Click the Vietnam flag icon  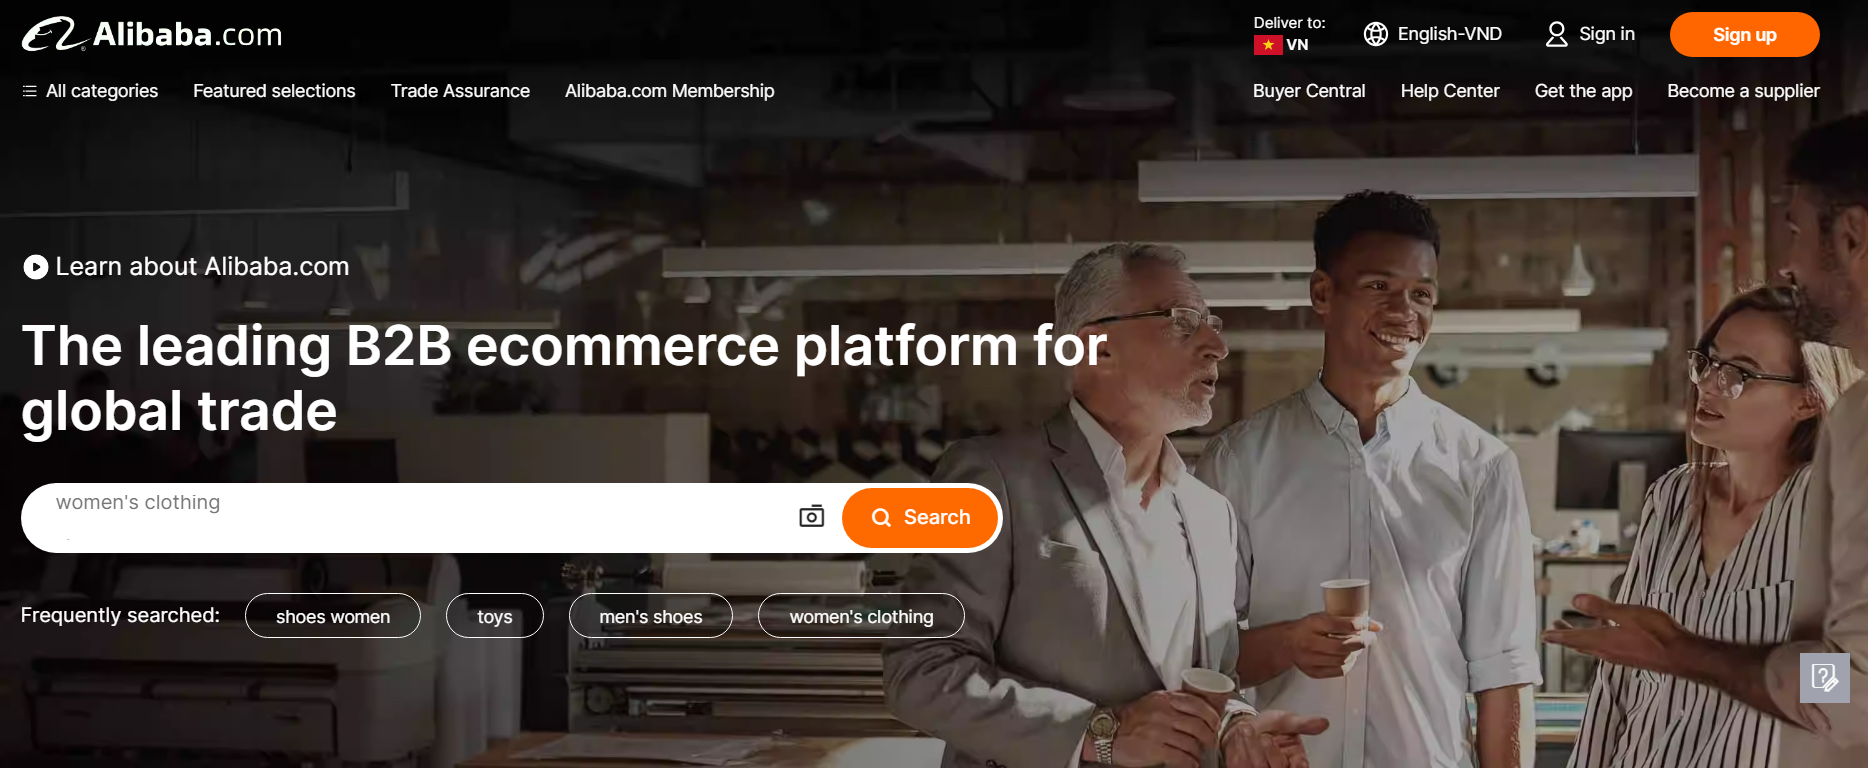pyautogui.click(x=1268, y=45)
